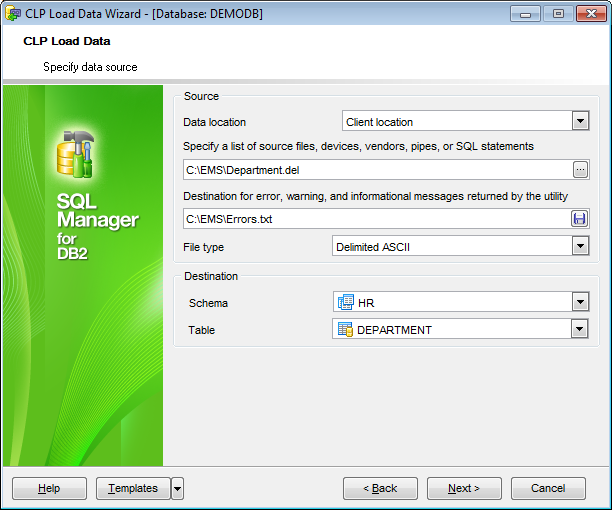
Task: Click the browse button for source files
Action: pos(580,170)
